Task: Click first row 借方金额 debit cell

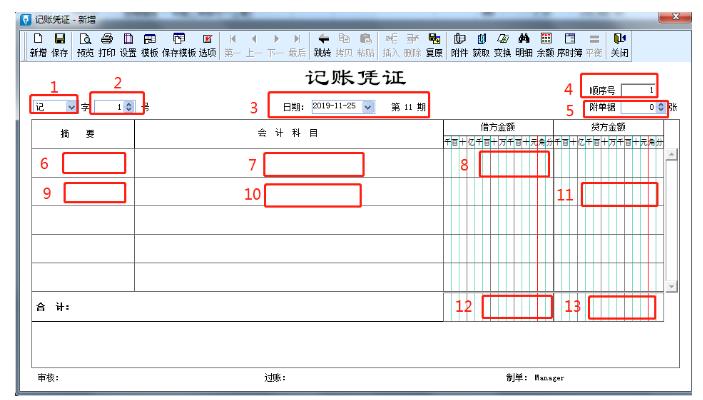Action: pyautogui.click(x=498, y=163)
